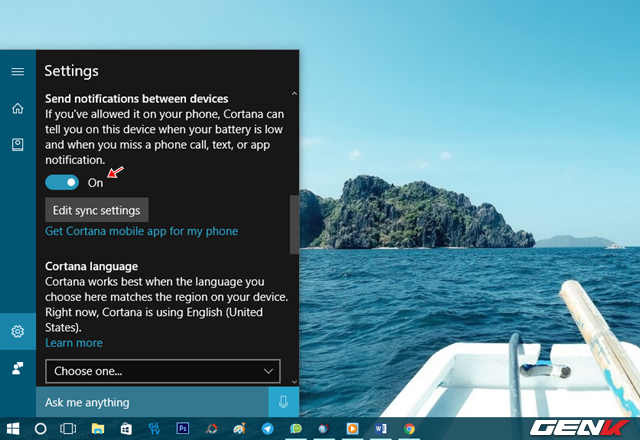Image resolution: width=640 pixels, height=440 pixels.
Task: Open Cortana Notebook
Action: click(x=18, y=144)
